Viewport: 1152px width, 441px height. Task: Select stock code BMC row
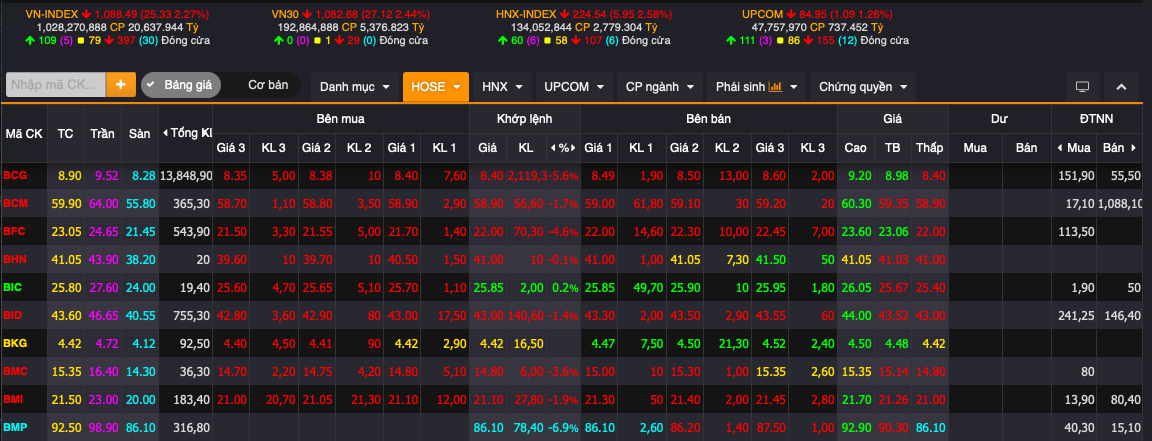tap(15, 371)
